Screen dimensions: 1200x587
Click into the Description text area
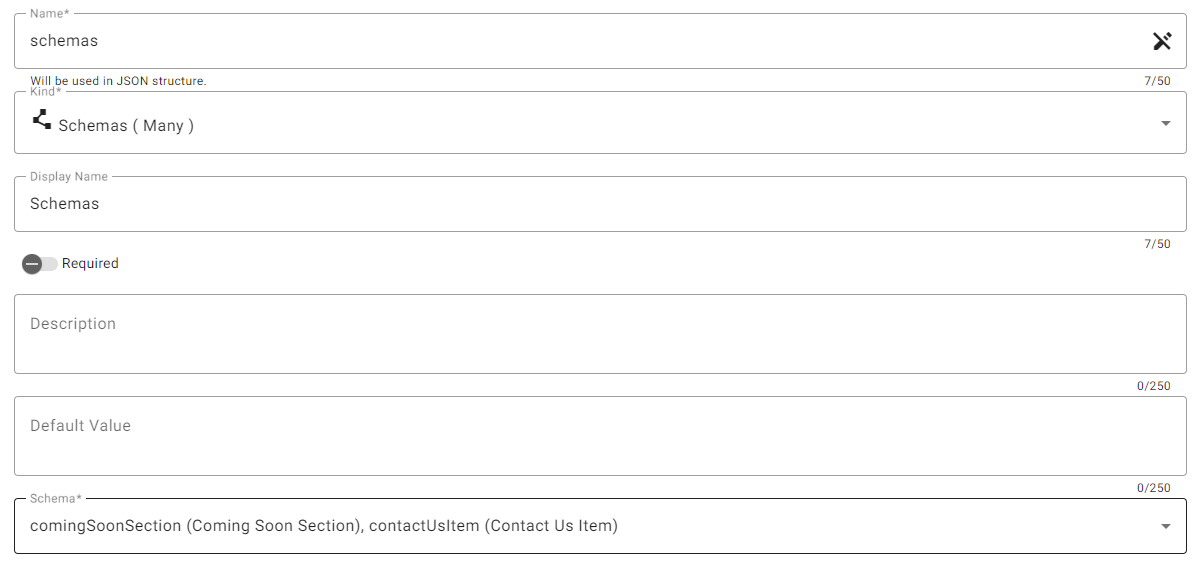click(x=600, y=334)
